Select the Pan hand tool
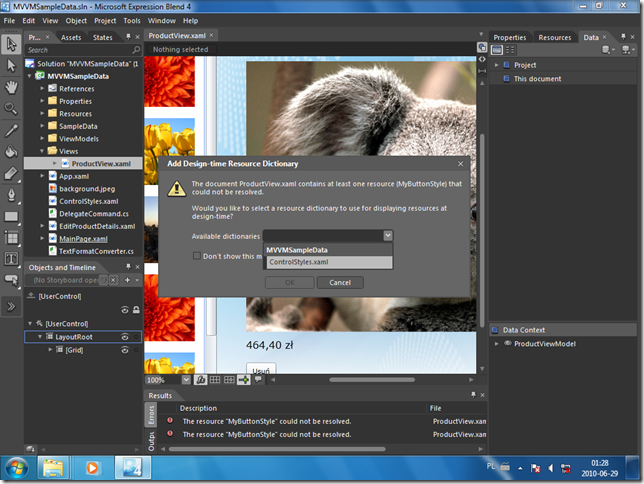644x484 pixels. point(11,86)
